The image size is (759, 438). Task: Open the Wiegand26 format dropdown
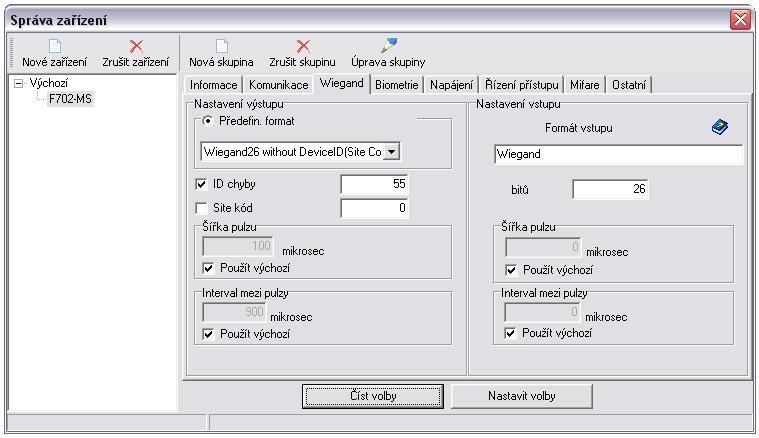click(392, 152)
